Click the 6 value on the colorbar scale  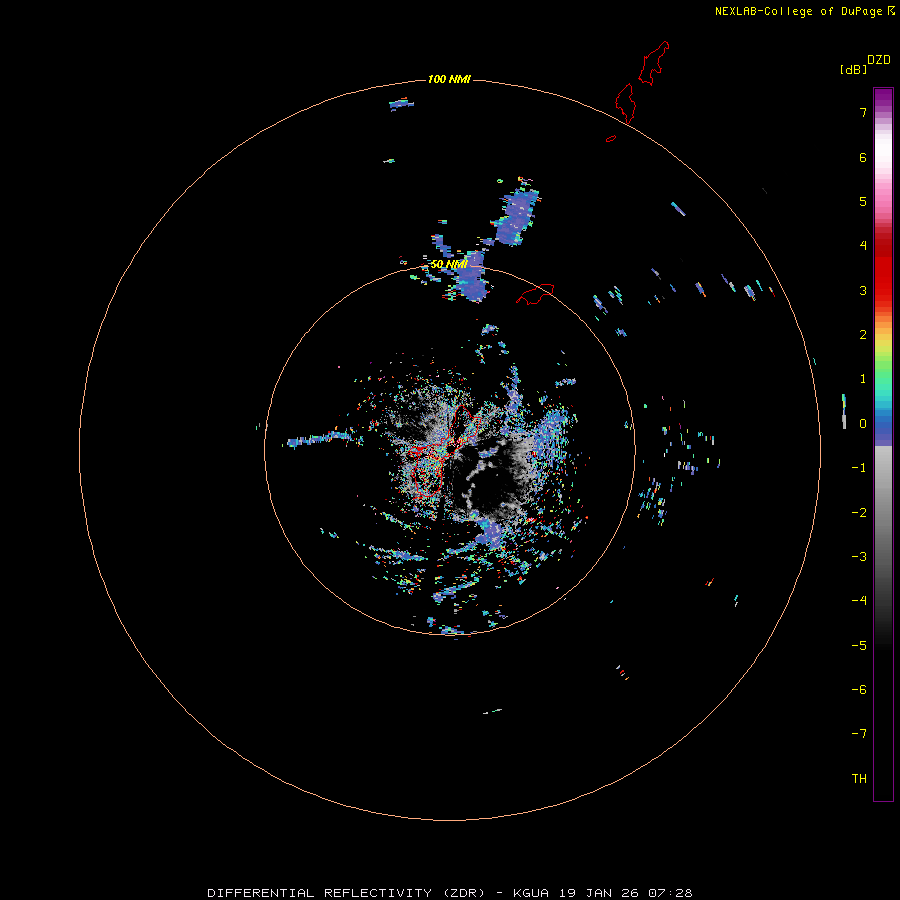[x=863, y=157]
